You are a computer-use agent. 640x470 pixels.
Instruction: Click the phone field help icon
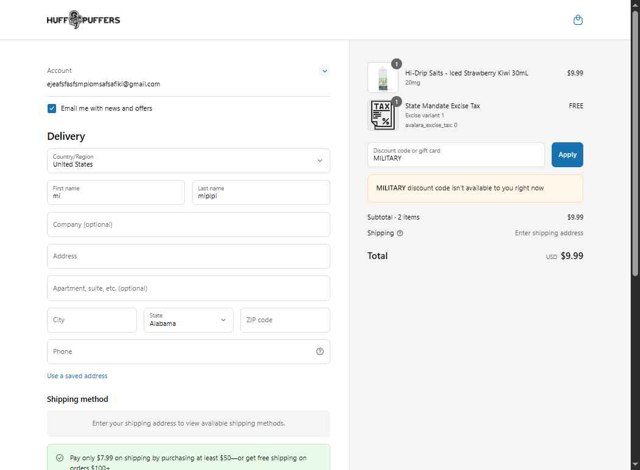click(320, 351)
